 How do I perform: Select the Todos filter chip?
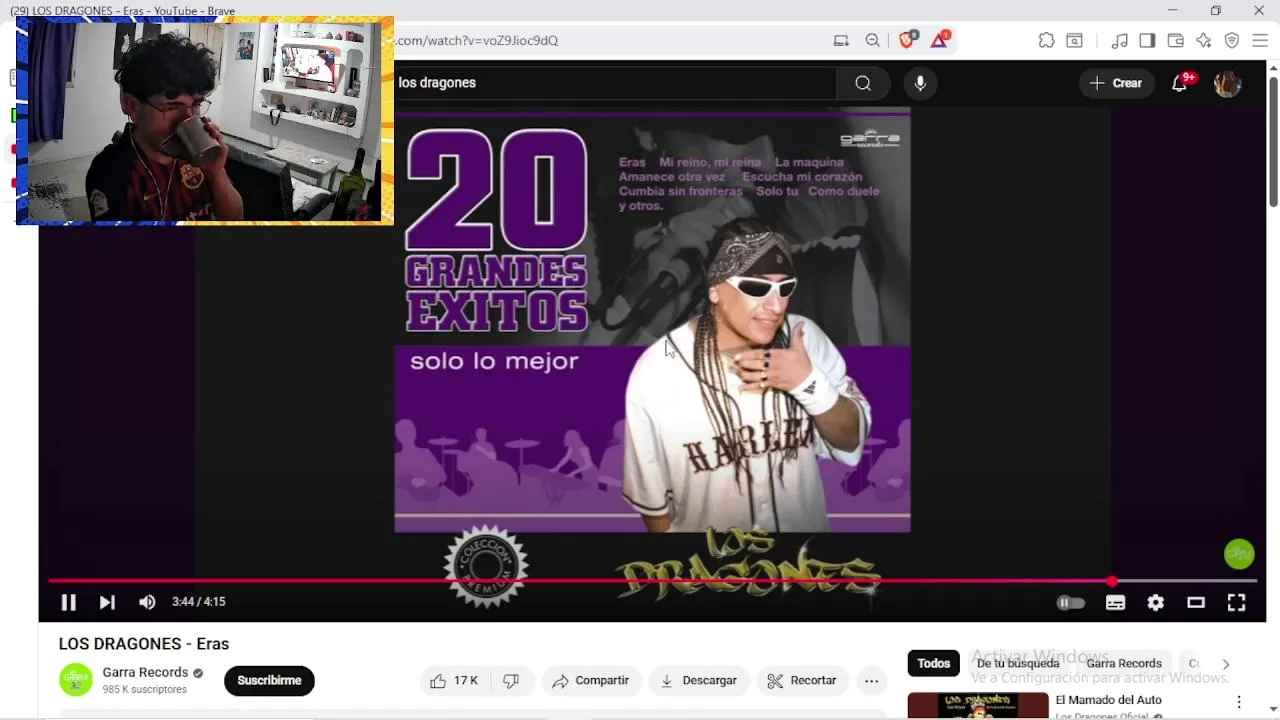coord(934,663)
